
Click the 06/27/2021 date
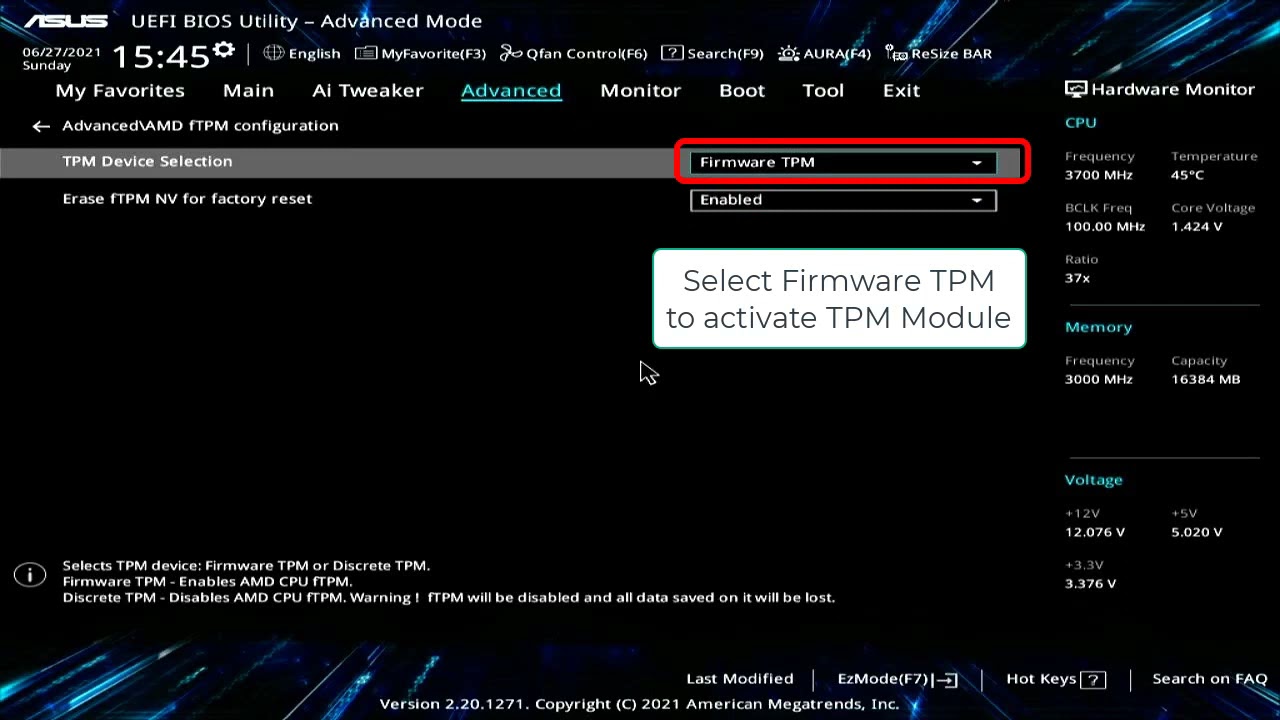click(x=62, y=52)
